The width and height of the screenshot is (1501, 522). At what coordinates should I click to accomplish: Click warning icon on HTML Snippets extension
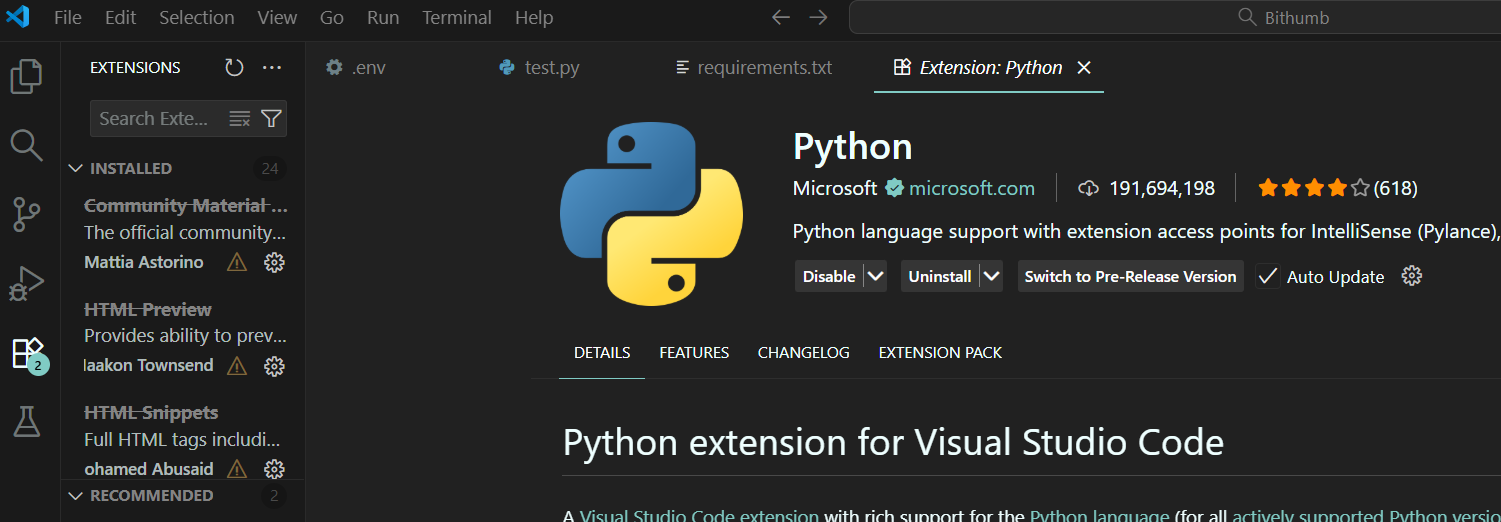coord(237,469)
